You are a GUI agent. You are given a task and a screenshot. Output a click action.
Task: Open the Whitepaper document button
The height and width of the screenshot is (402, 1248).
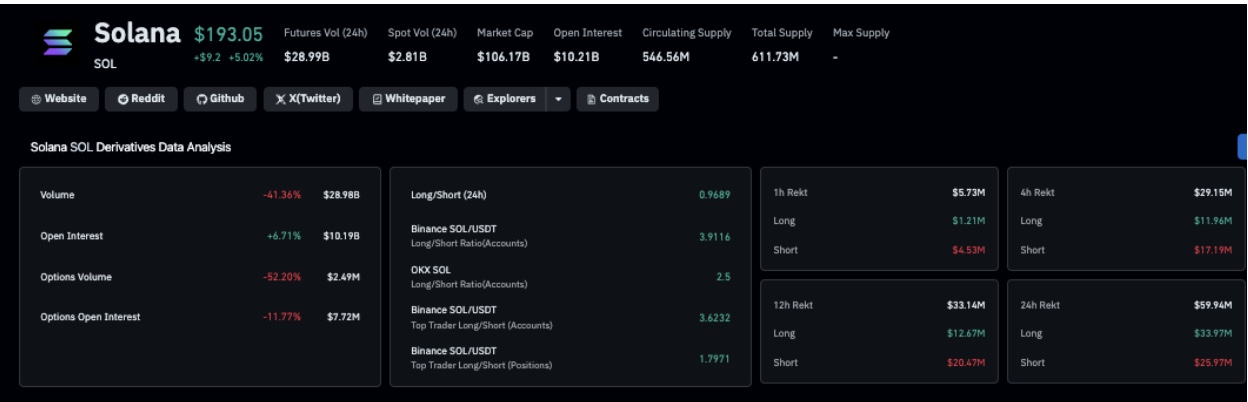[408, 99]
